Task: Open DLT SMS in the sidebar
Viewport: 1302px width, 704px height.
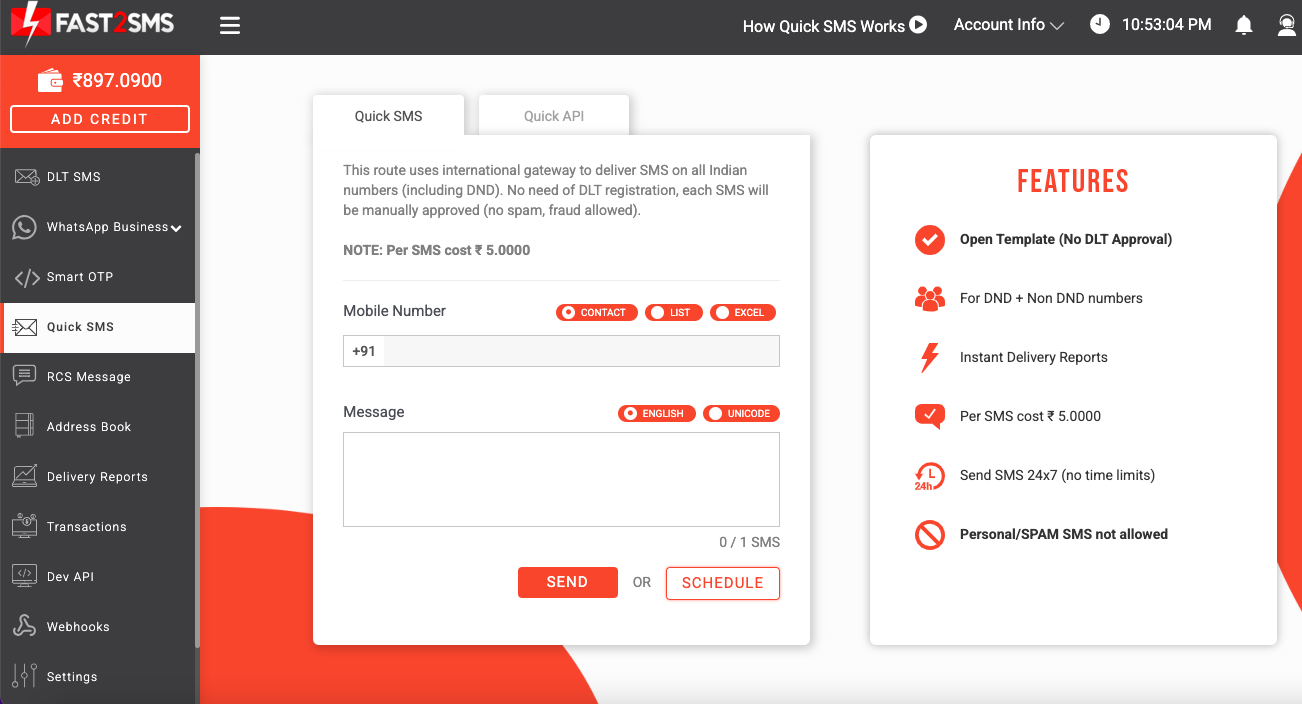Action: tap(98, 177)
